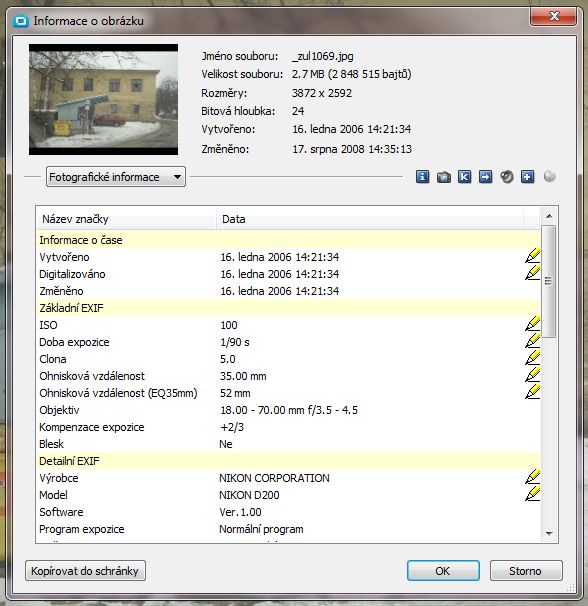Click the photo thumbnail preview
The image size is (588, 606).
(x=104, y=100)
